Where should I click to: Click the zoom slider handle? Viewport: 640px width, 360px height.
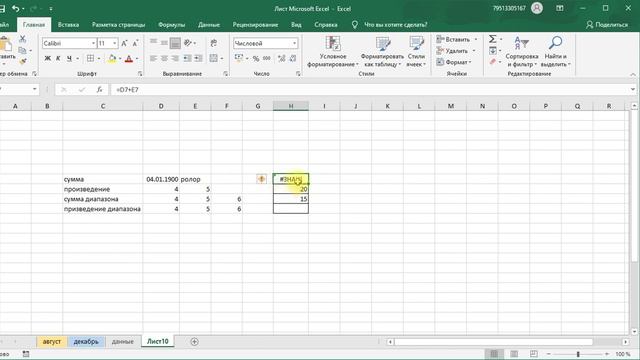[578, 354]
